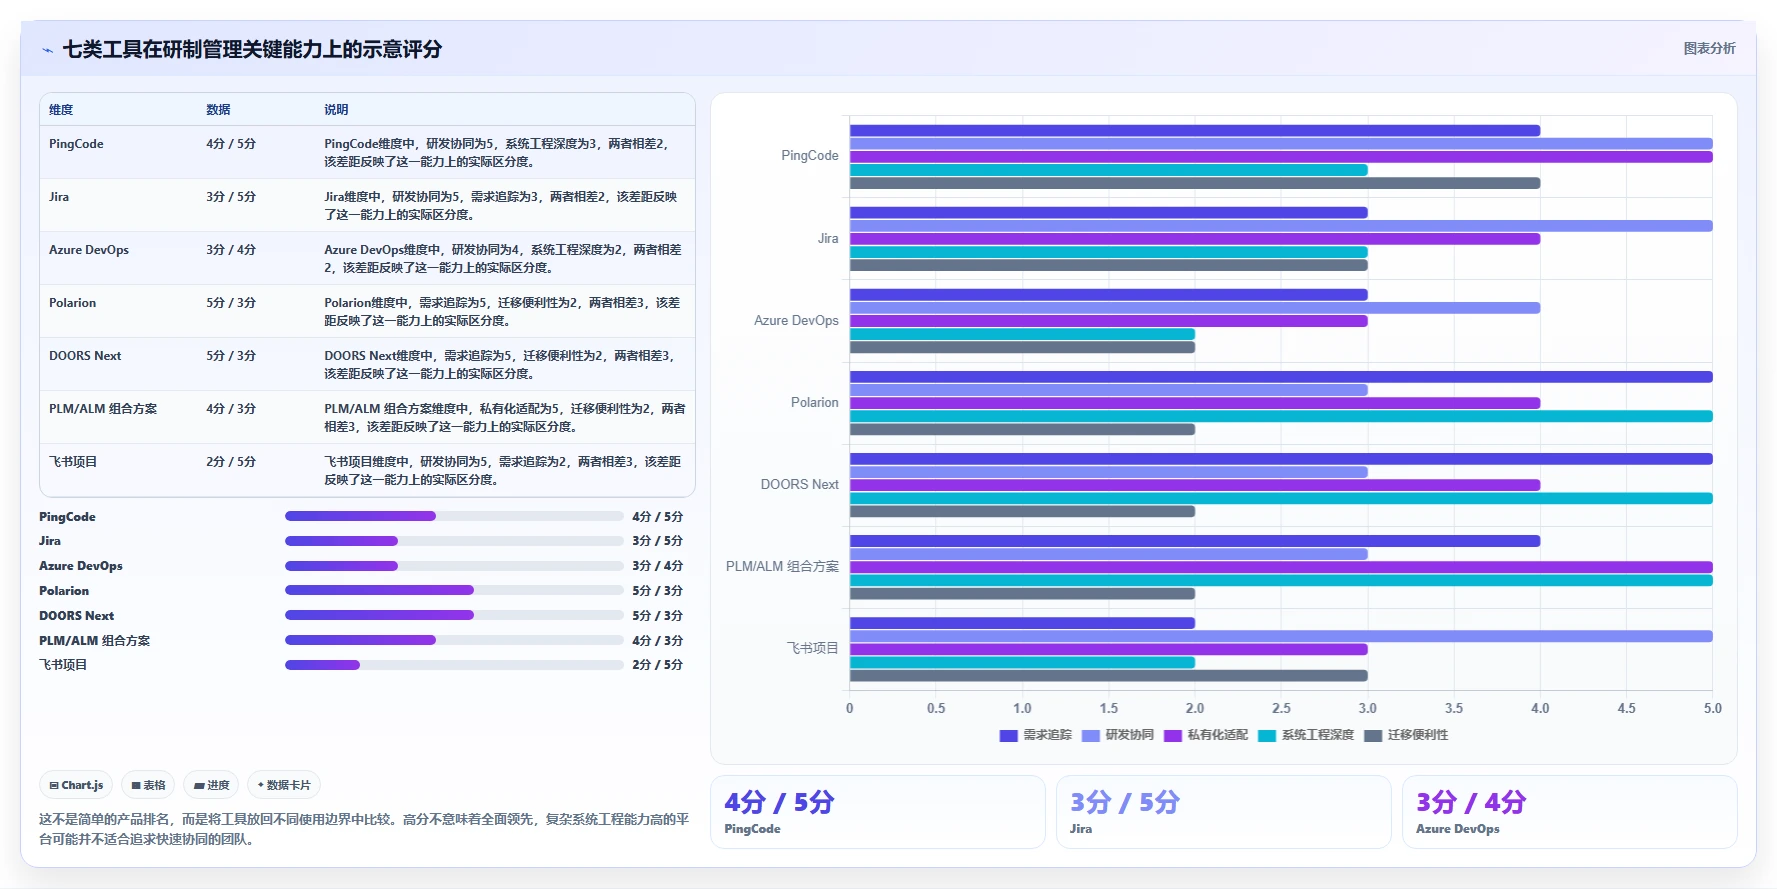Screen dimensions: 1777x889
Task: Click the PingCode progress bar
Action: [454, 516]
